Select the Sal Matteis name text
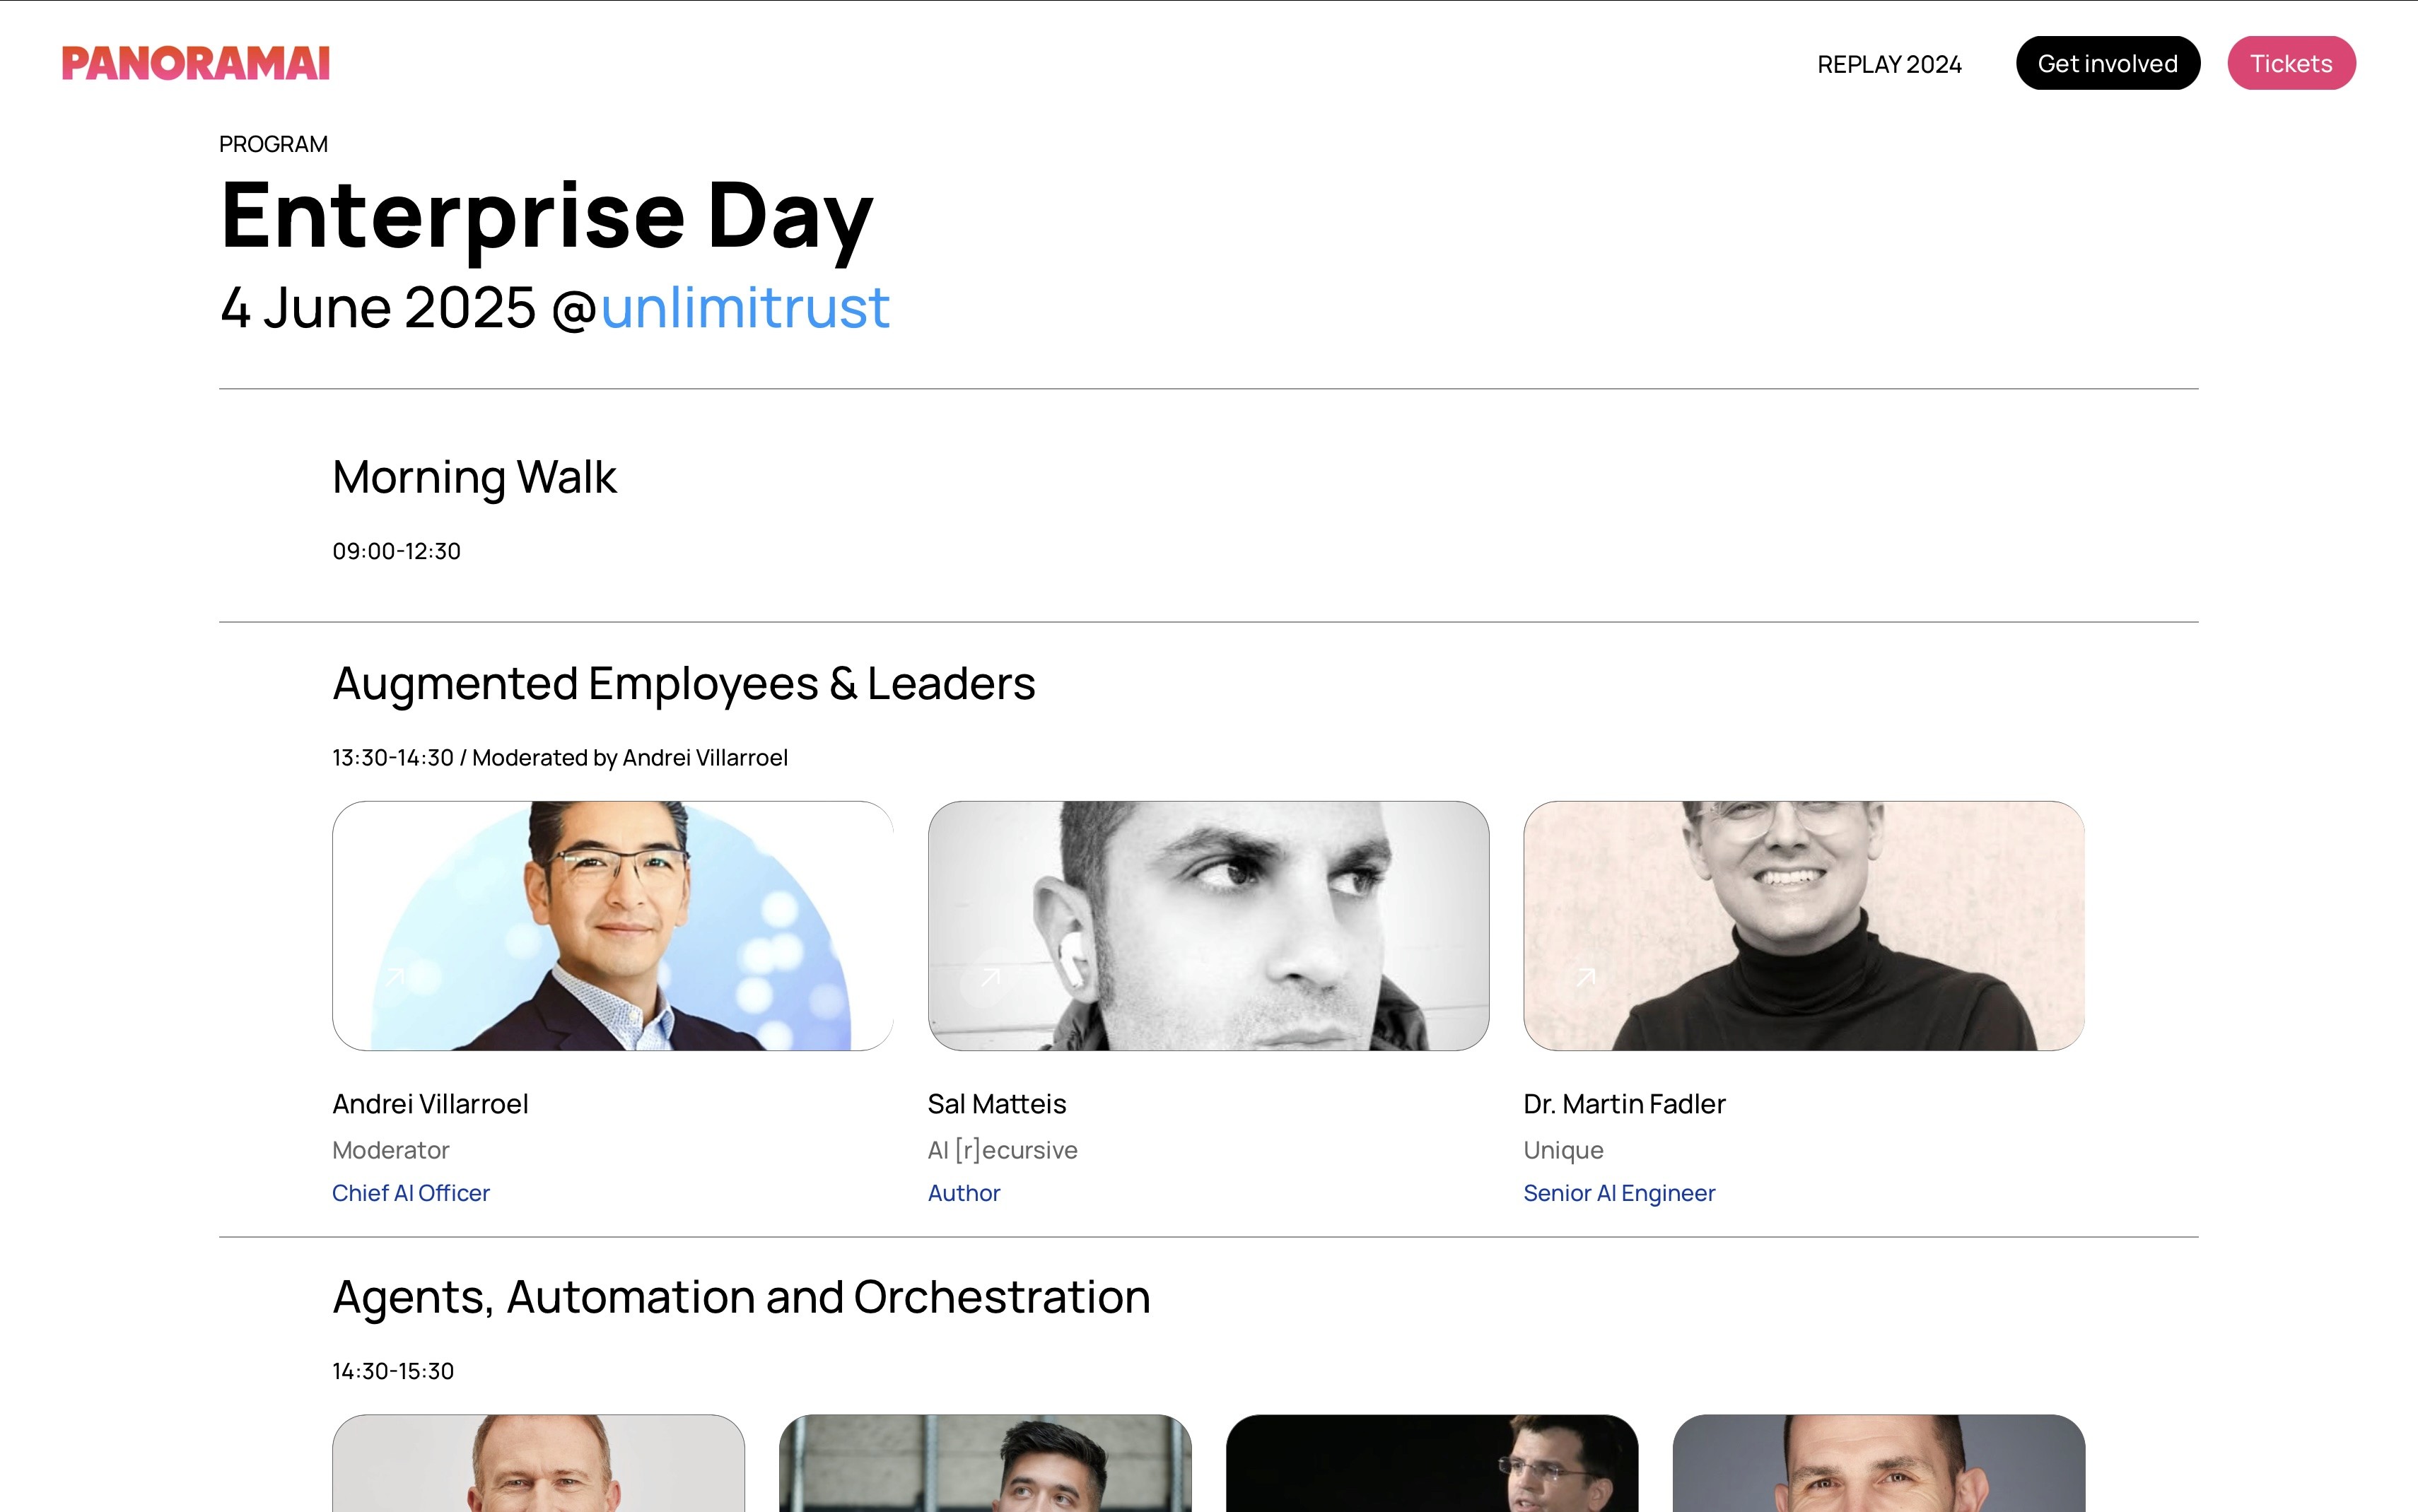The height and width of the screenshot is (1512, 2418). click(x=997, y=1104)
